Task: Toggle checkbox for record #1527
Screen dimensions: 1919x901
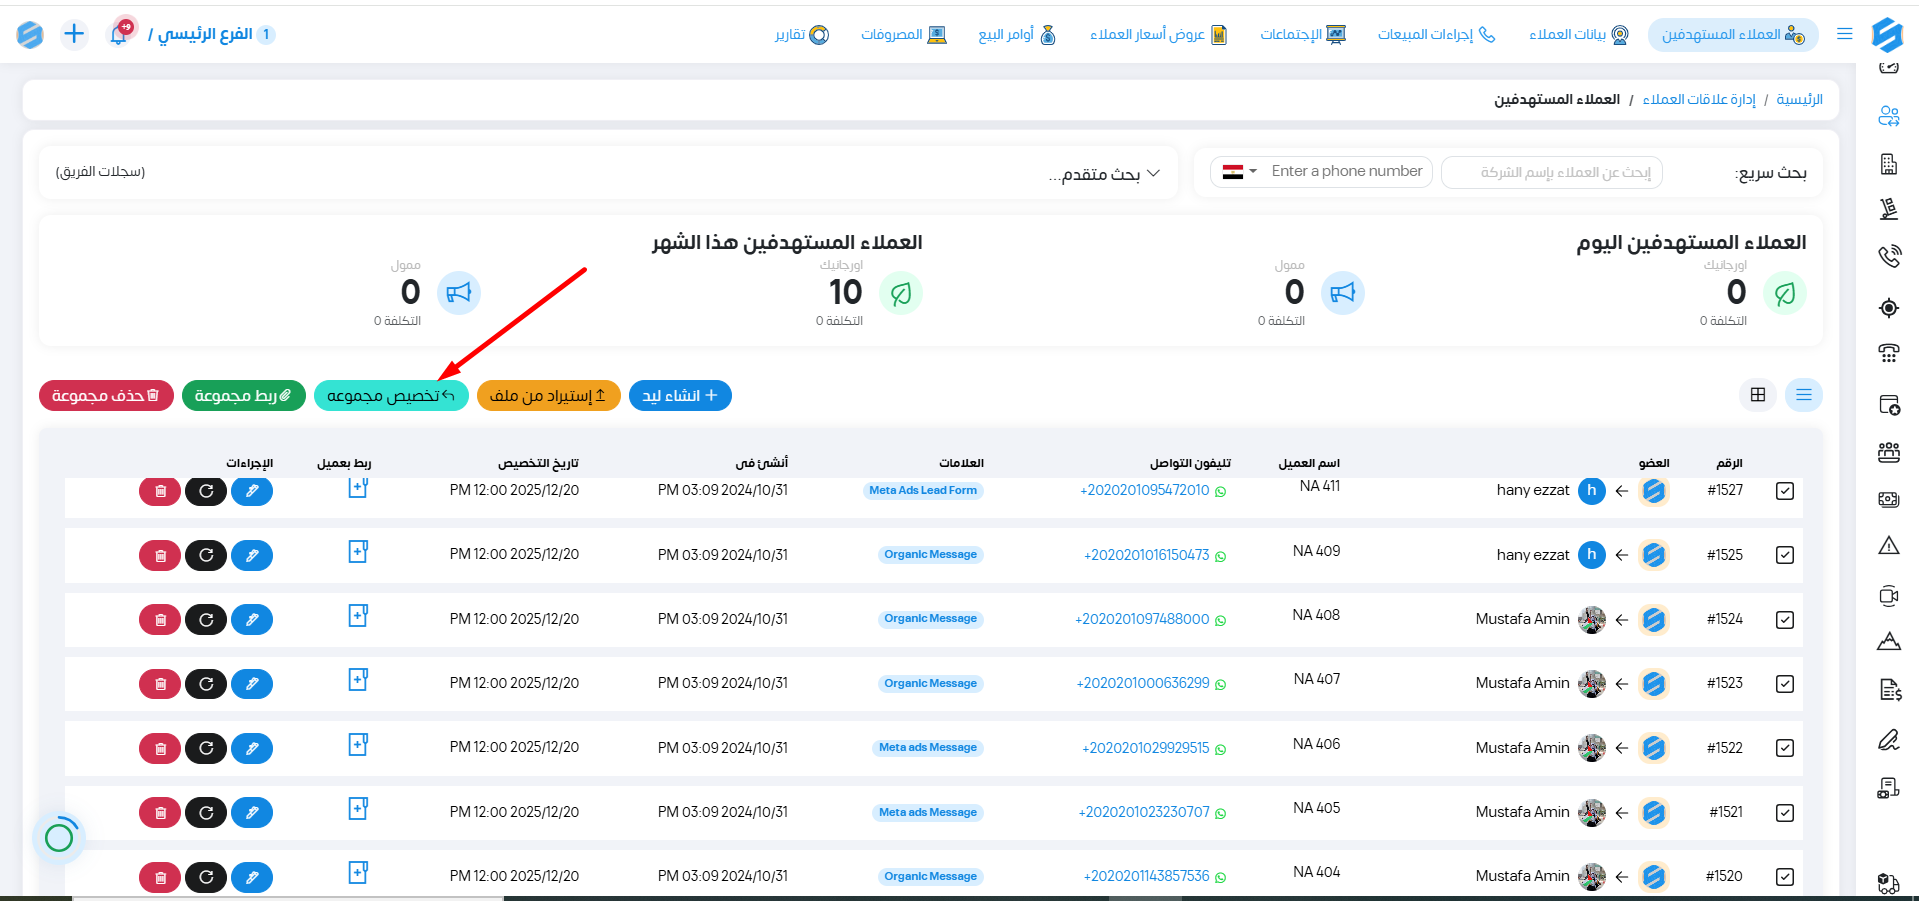Action: click(x=1785, y=491)
